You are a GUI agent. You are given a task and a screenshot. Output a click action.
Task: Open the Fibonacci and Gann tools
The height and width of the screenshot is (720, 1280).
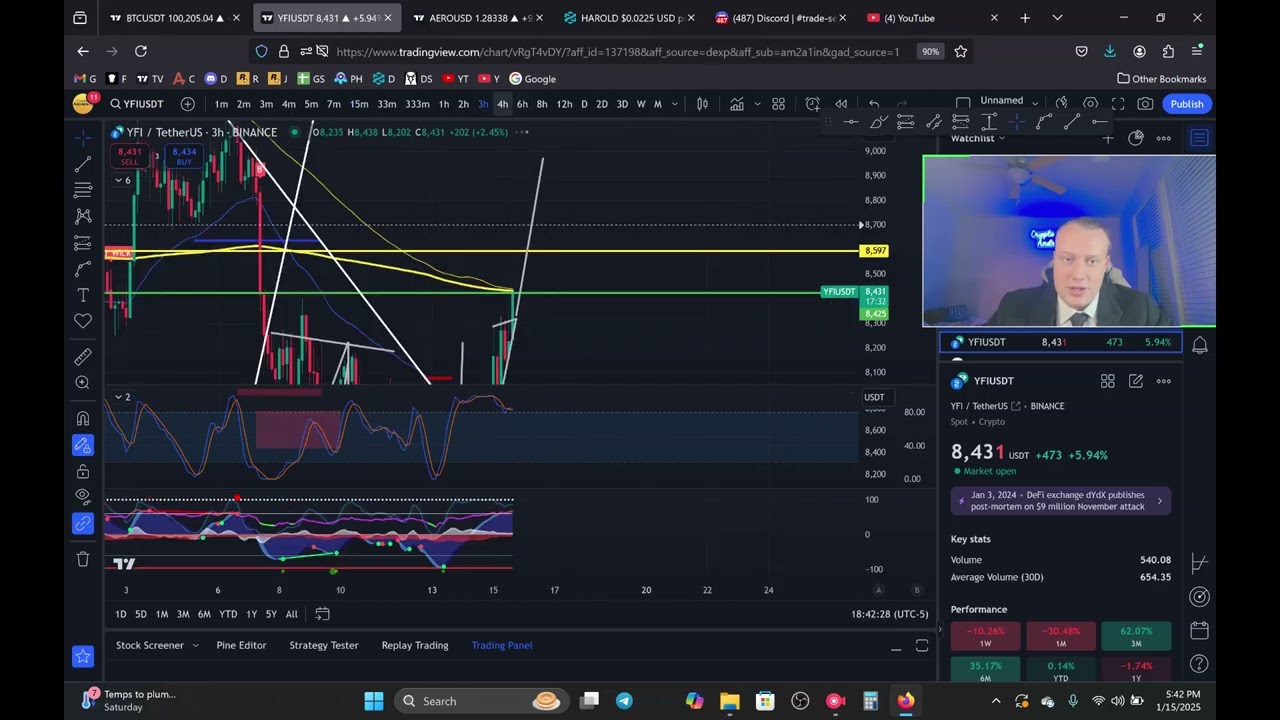[83, 190]
